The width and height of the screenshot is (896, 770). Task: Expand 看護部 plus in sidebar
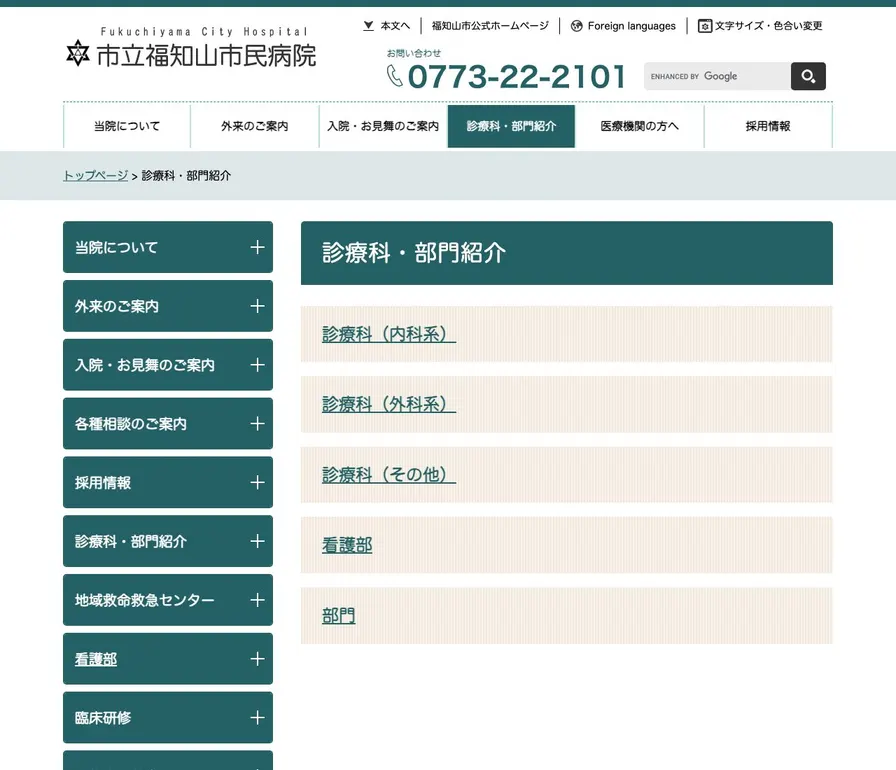click(257, 659)
